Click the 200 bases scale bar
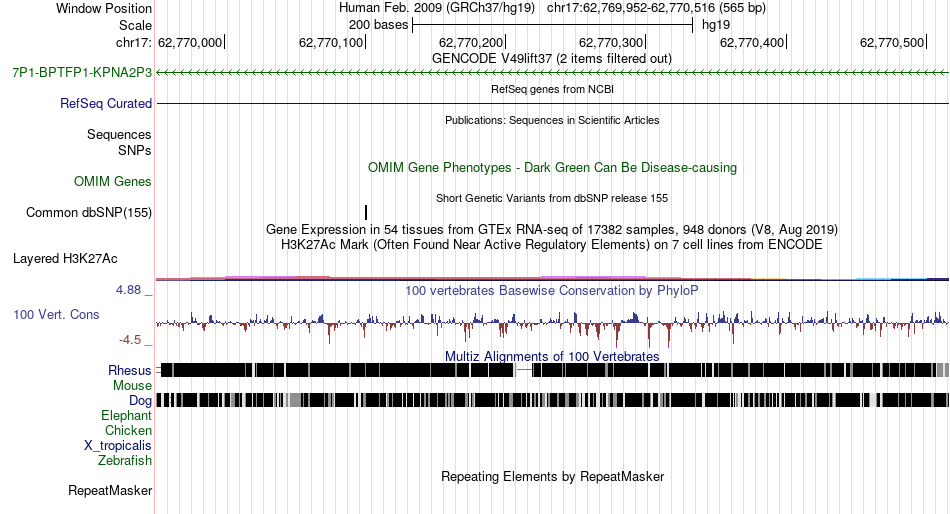 [552, 25]
